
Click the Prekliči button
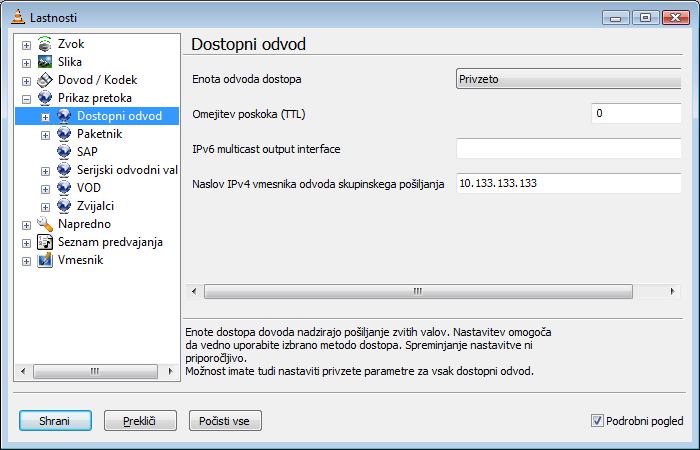pos(140,421)
